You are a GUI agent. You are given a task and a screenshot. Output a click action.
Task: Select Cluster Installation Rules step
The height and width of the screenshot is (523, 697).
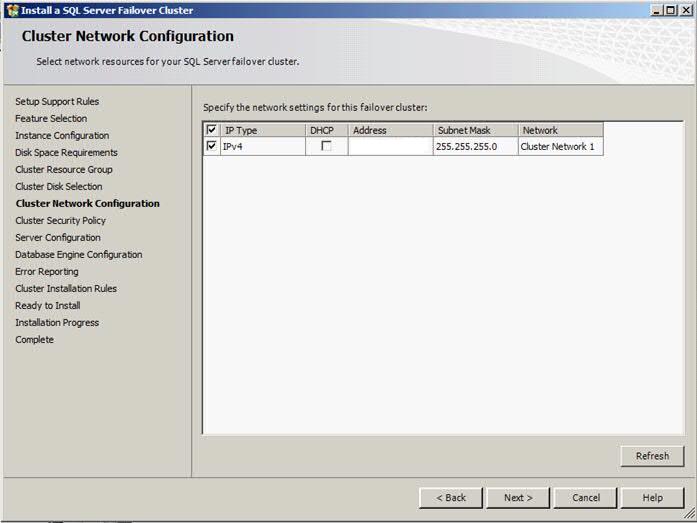[66, 288]
